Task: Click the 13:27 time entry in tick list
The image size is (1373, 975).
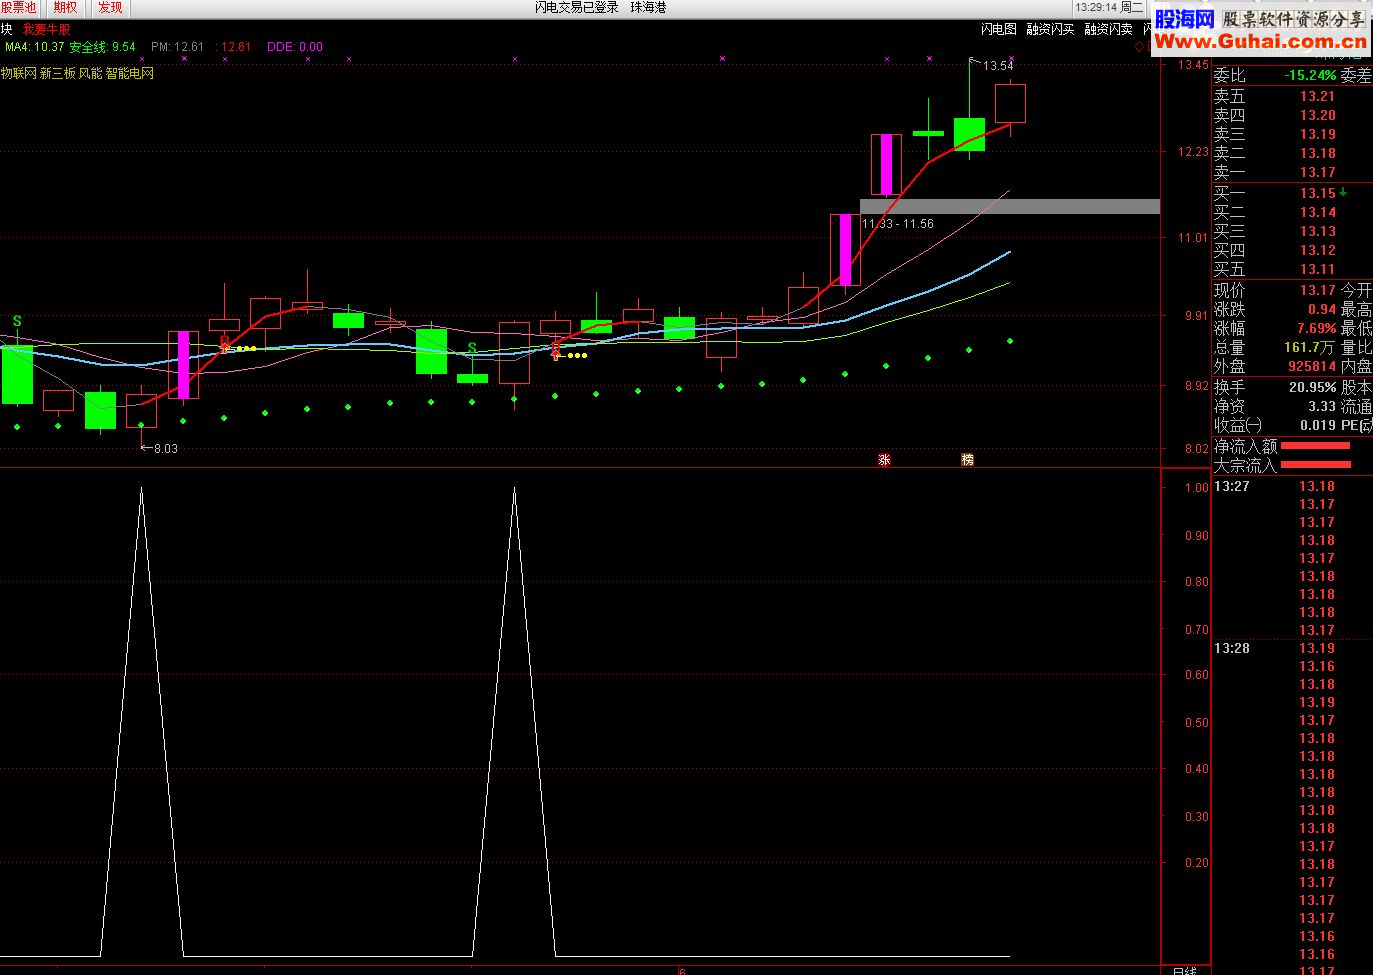Action: pyautogui.click(x=1231, y=486)
